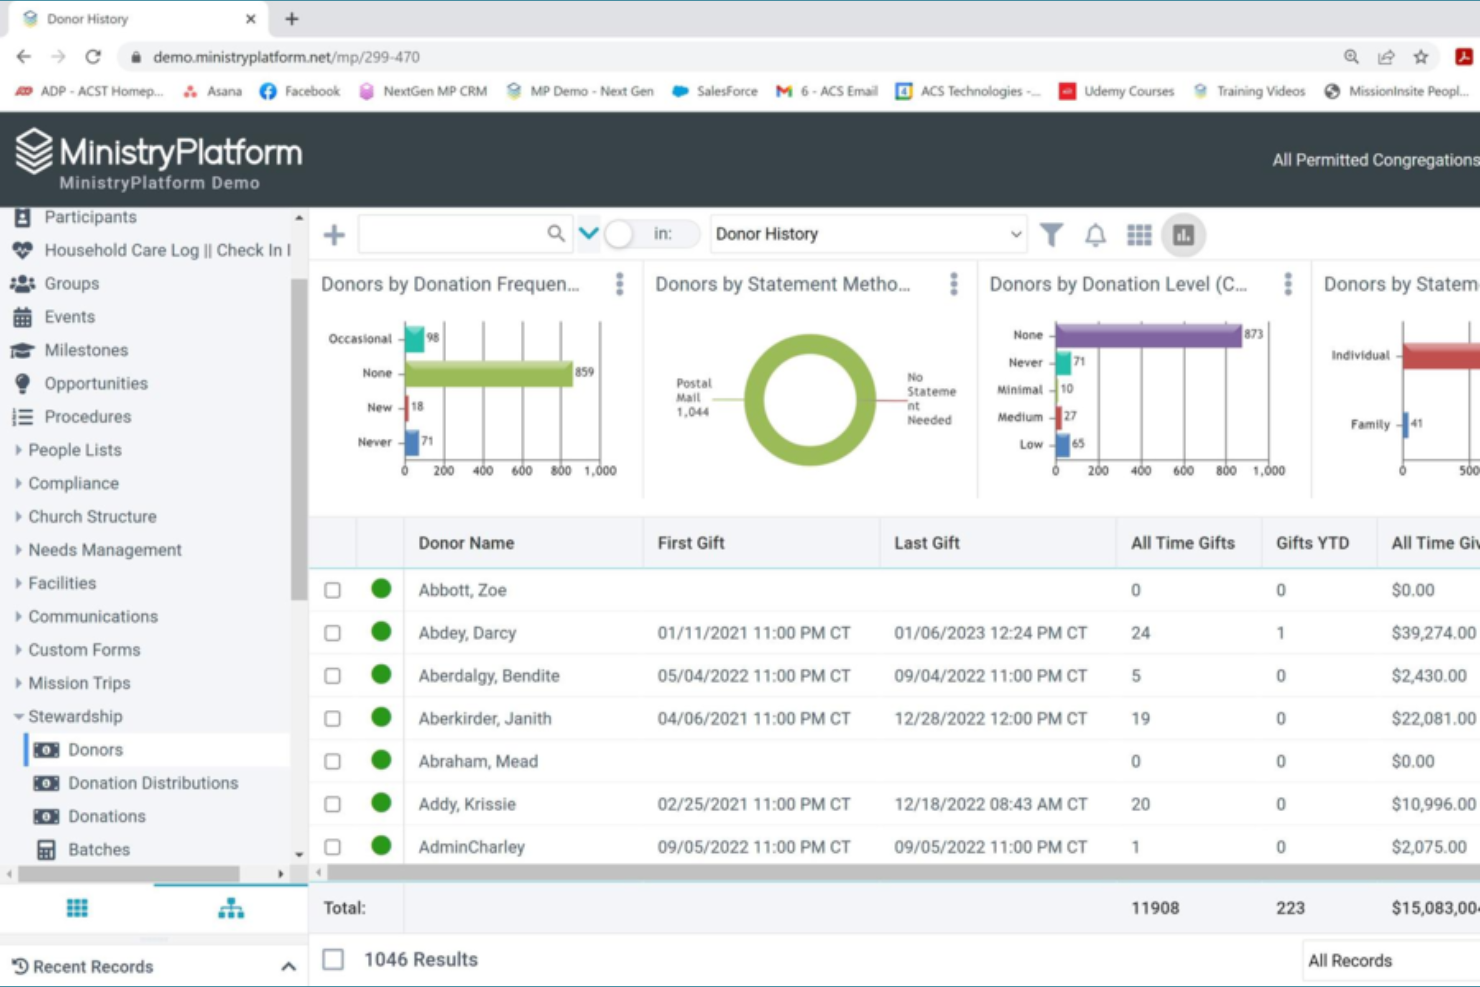Click the None bar in Donation Level chart
The width and height of the screenshot is (1480, 987).
click(1150, 335)
